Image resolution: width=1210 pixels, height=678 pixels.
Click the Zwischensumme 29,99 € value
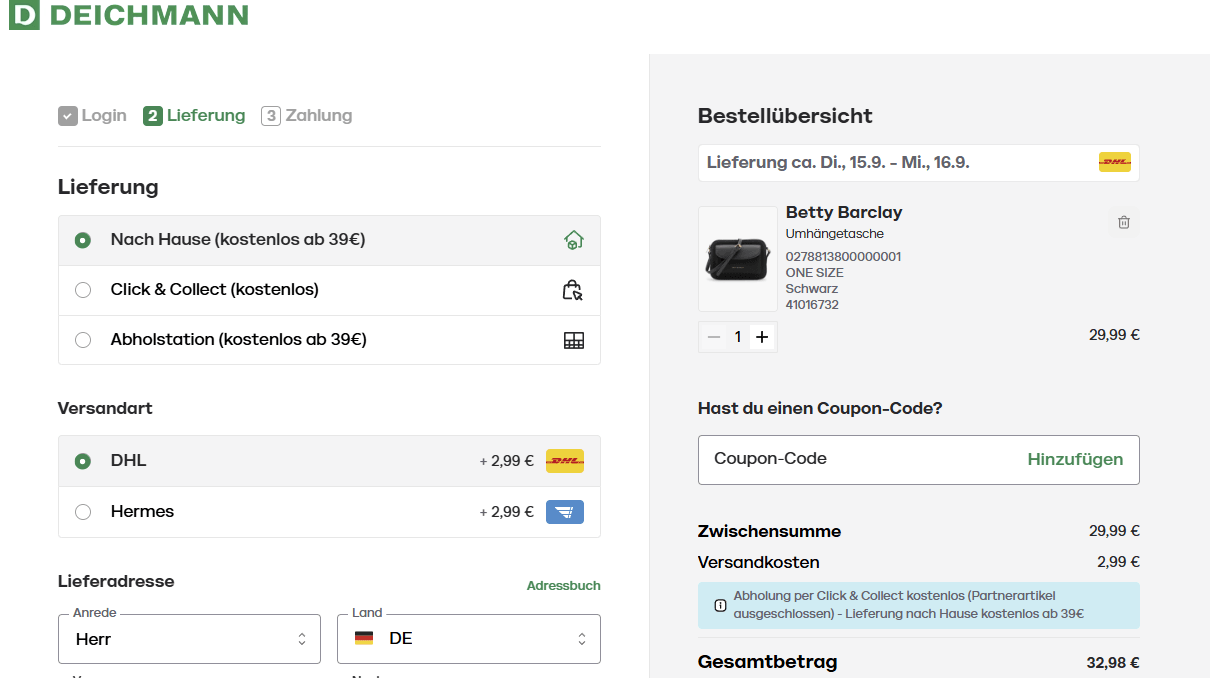point(1114,531)
